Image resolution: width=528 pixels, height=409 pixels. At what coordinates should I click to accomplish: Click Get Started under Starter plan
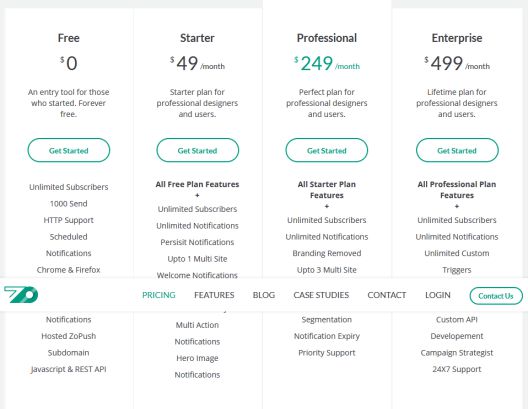[198, 150]
